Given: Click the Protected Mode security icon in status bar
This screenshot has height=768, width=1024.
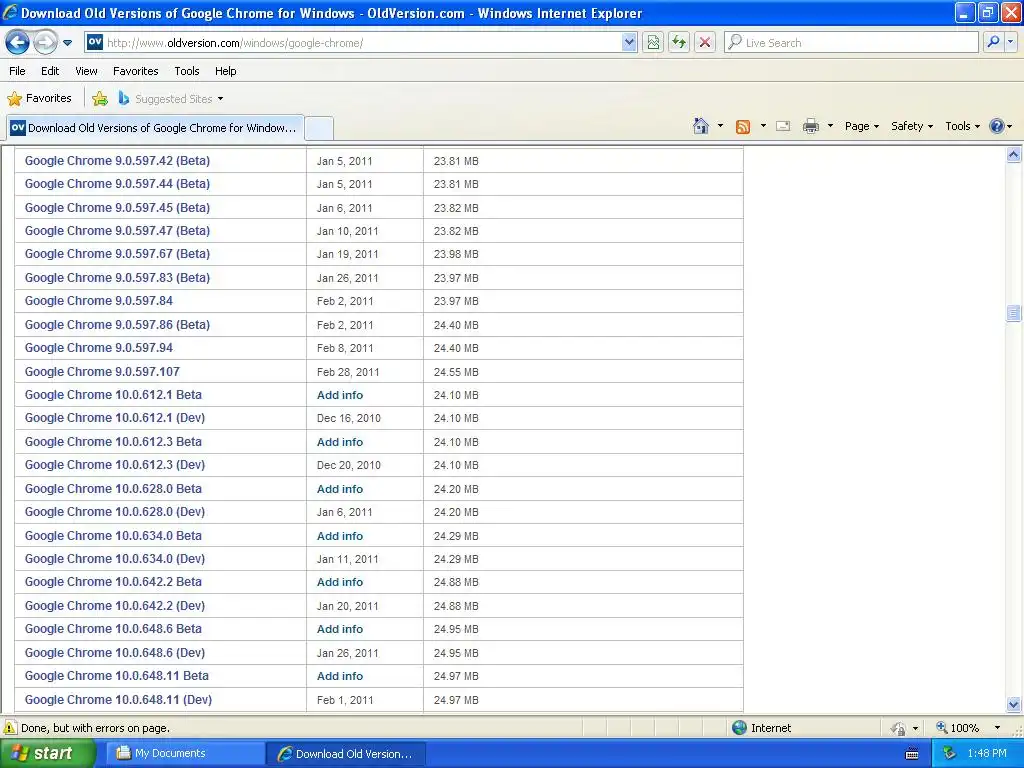Looking at the screenshot, I should coord(899,728).
